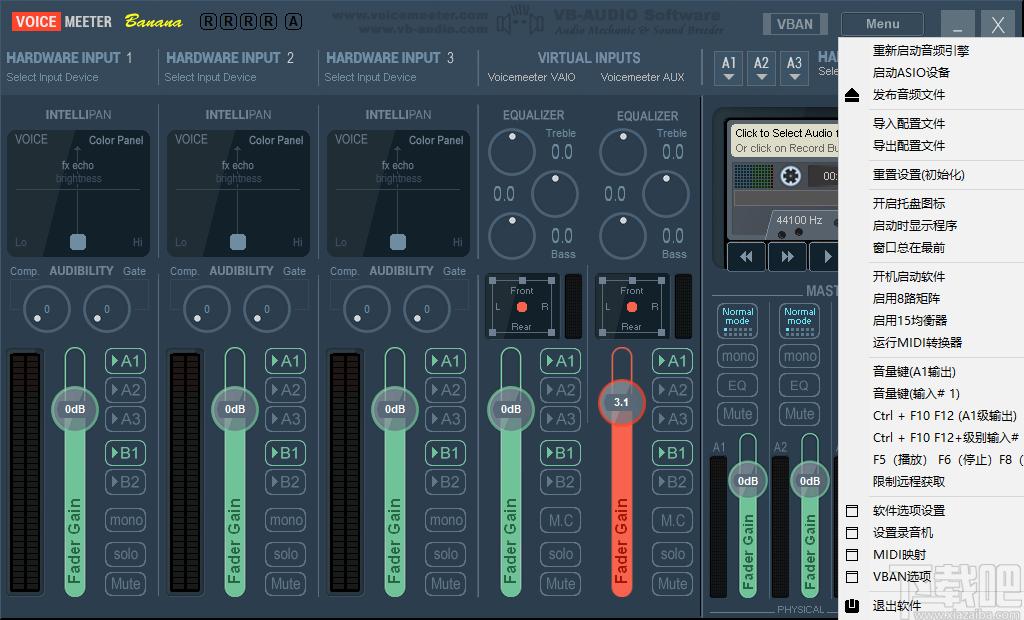The width and height of the screenshot is (1024, 620).
Task: Fast forward the cassette recorder
Action: click(788, 256)
